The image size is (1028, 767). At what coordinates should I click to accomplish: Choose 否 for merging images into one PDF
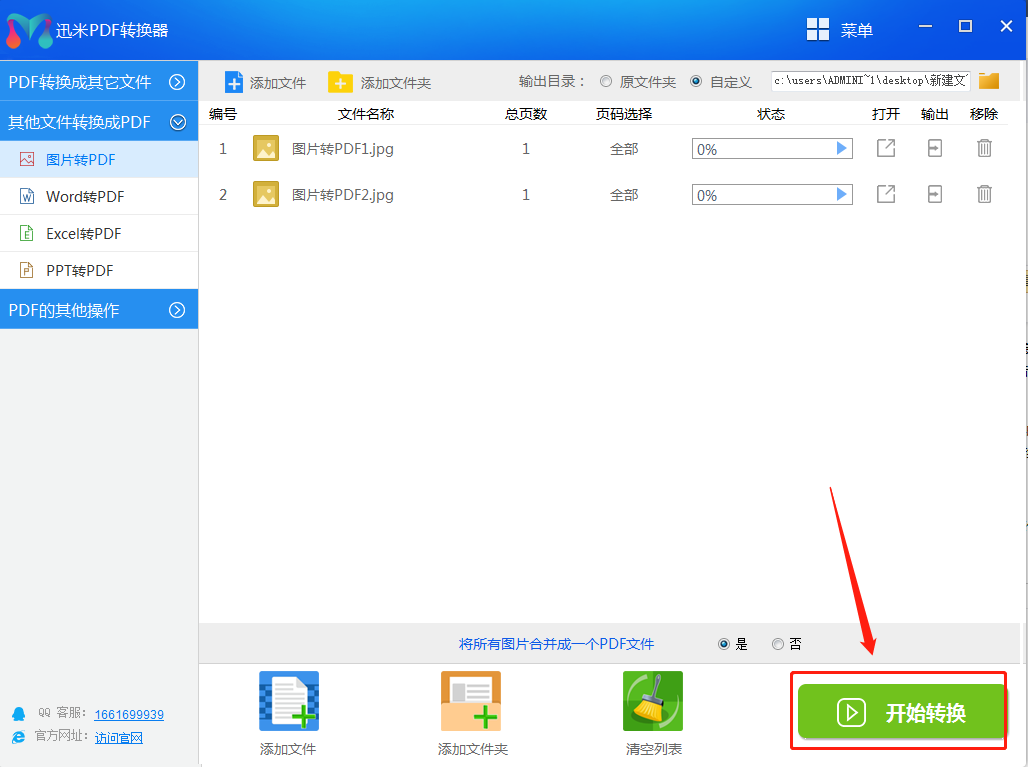tap(778, 644)
